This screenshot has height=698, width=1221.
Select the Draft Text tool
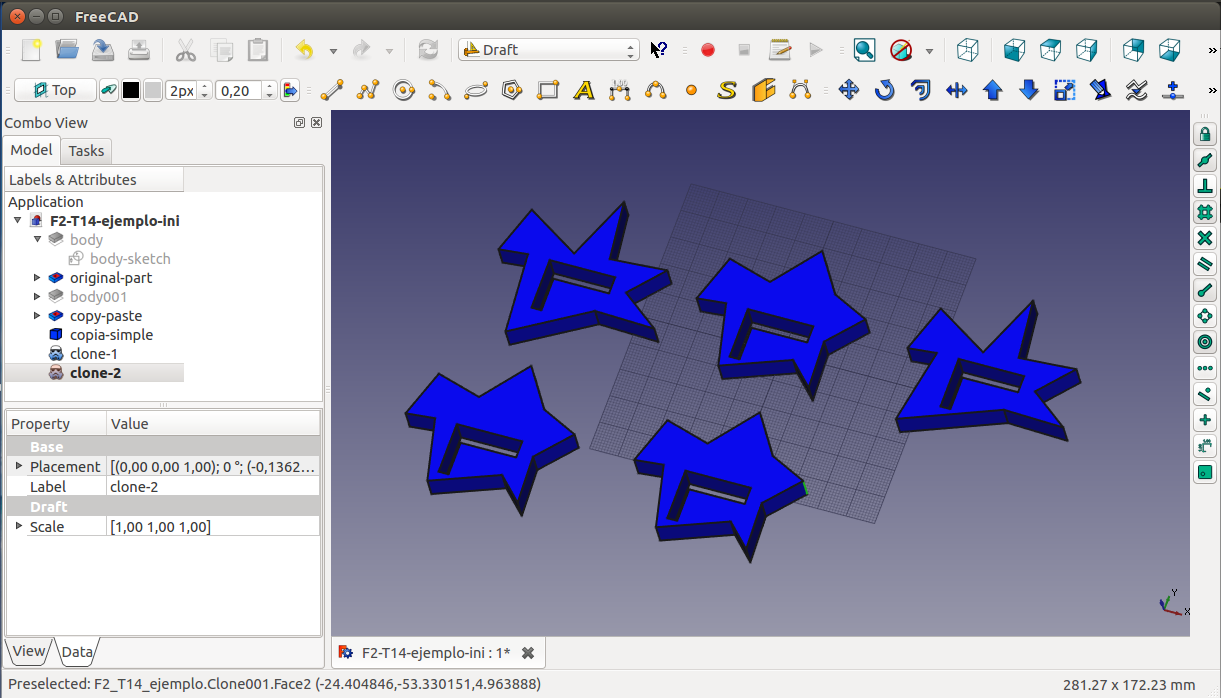coord(584,91)
